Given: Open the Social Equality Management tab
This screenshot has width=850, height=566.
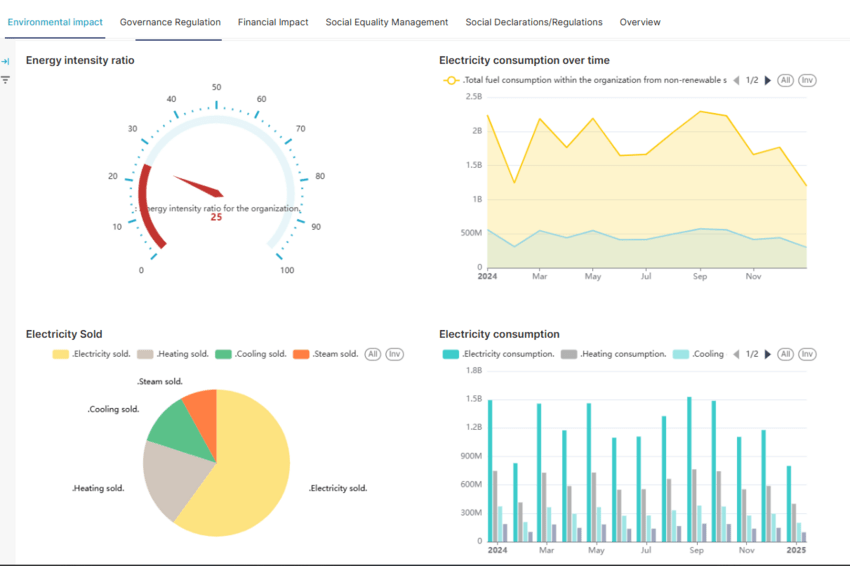Looking at the screenshot, I should (x=387, y=22).
